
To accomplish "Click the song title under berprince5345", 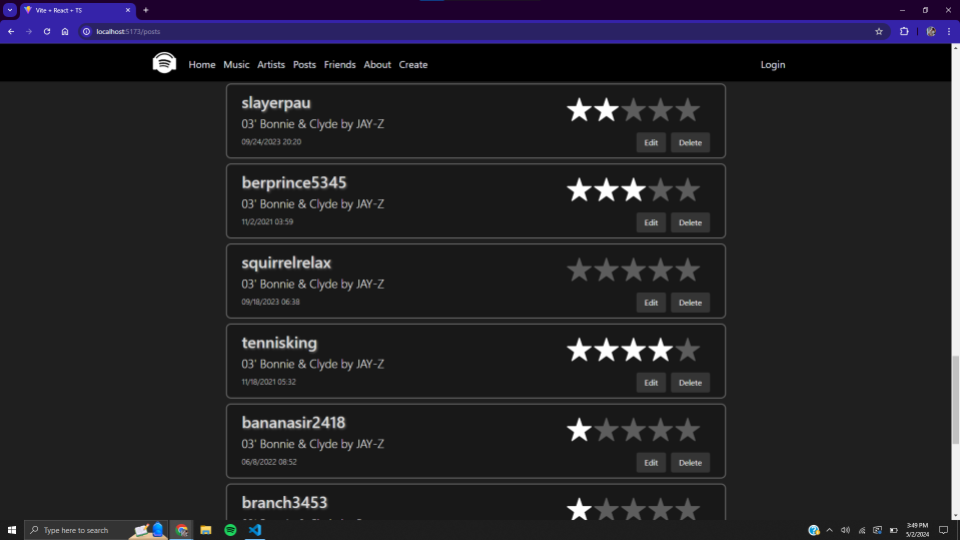I will [x=313, y=204].
